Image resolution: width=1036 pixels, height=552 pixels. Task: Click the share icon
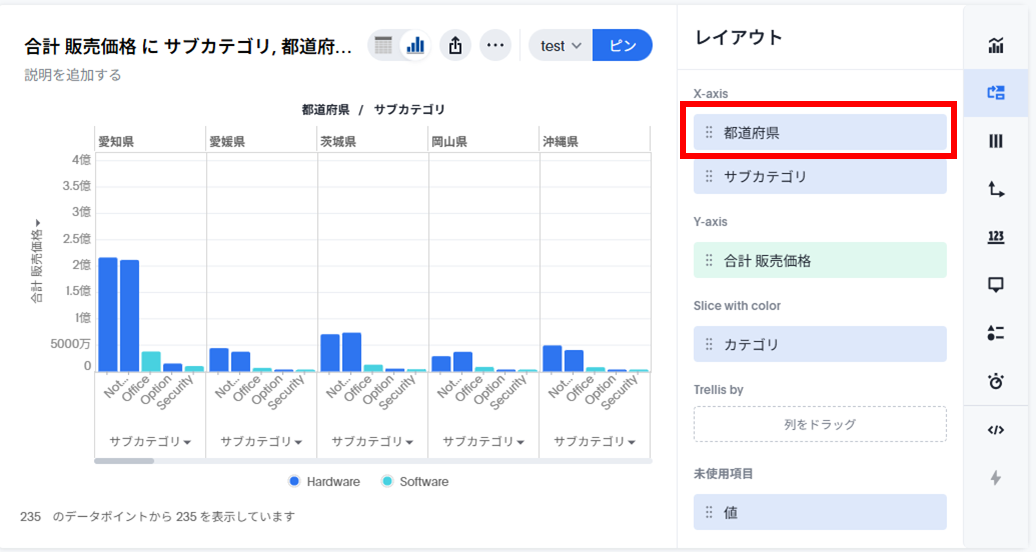[x=455, y=45]
